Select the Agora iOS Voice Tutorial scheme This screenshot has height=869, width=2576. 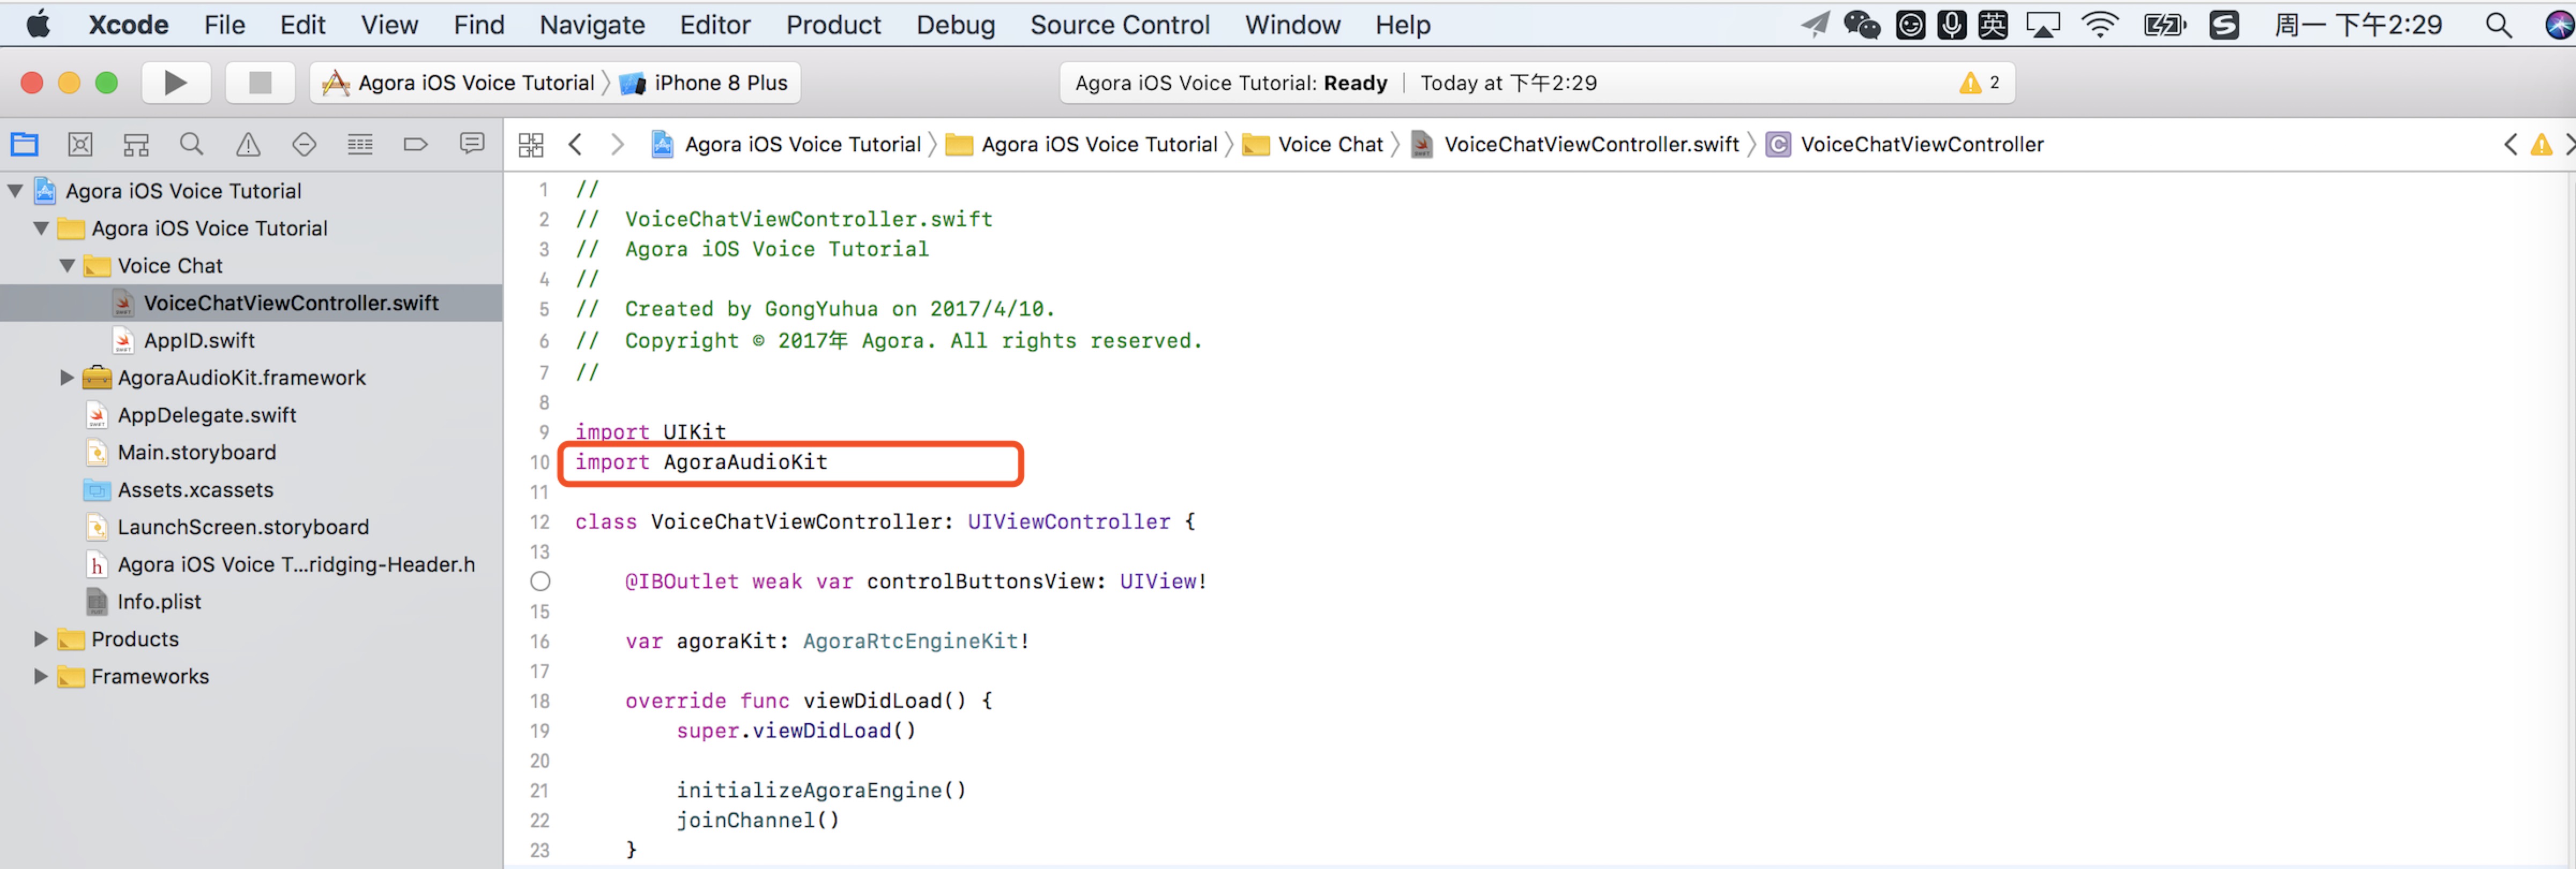tap(459, 83)
